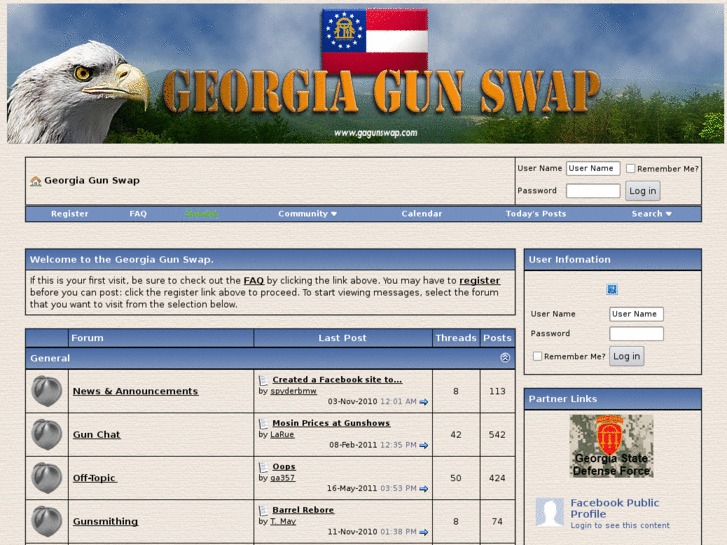Click the FAQ link in welcome text
Screen dimensions: 727x545
tap(254, 281)
